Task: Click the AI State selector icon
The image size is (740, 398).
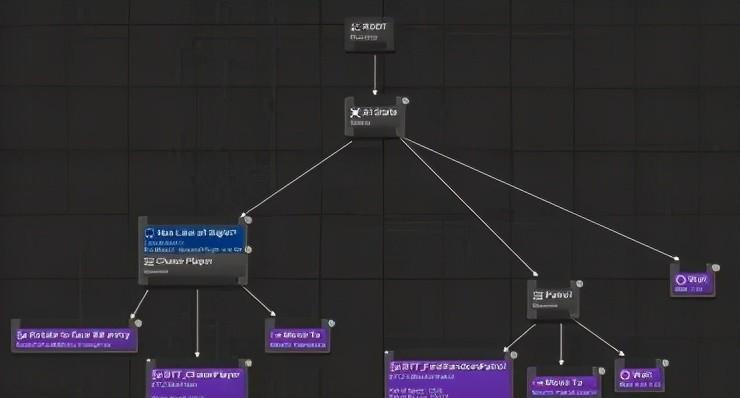Action: (x=355, y=112)
